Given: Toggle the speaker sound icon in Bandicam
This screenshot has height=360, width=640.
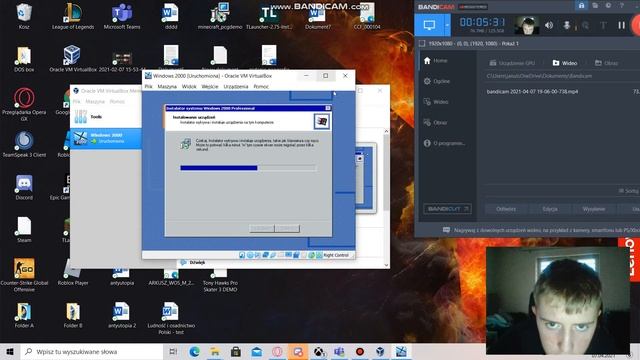Looking at the screenshot, I should click(549, 25).
